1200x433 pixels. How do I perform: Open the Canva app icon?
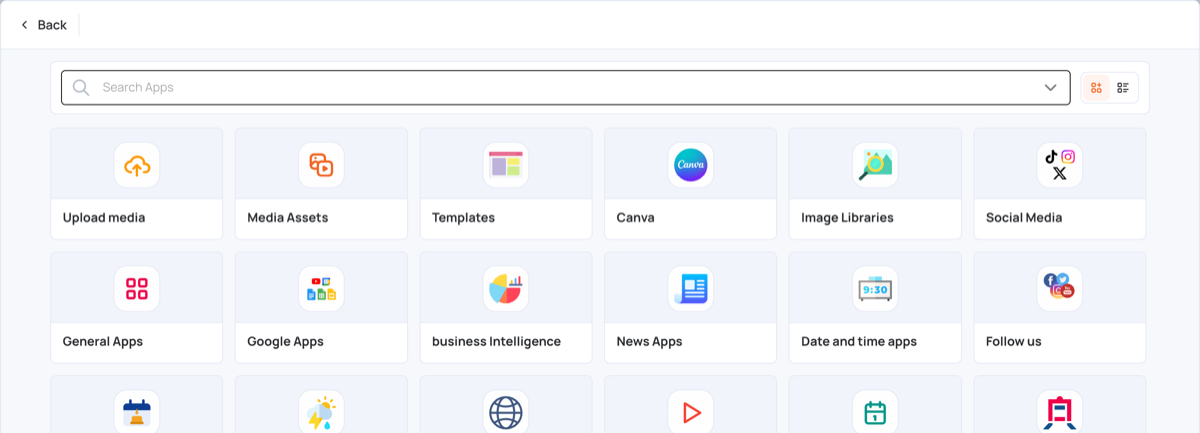click(x=691, y=165)
